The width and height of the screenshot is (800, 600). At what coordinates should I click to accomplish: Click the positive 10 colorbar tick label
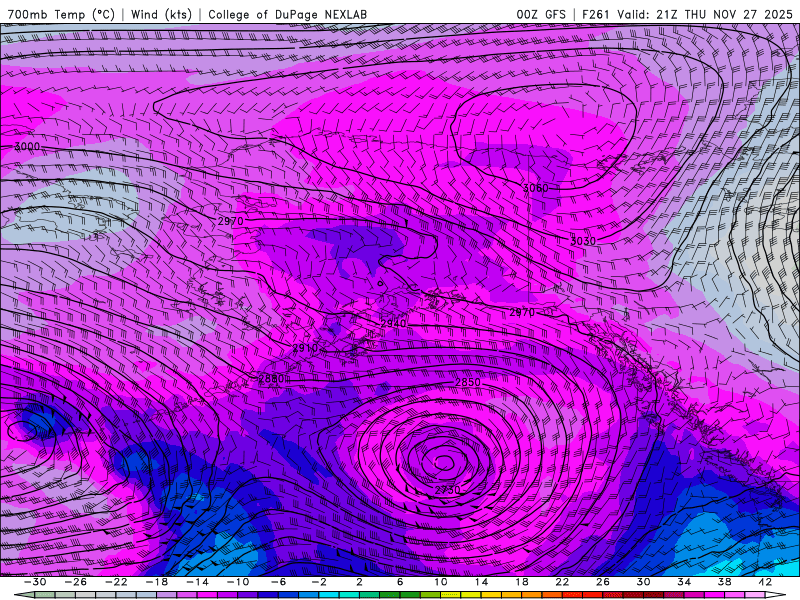coord(441,582)
